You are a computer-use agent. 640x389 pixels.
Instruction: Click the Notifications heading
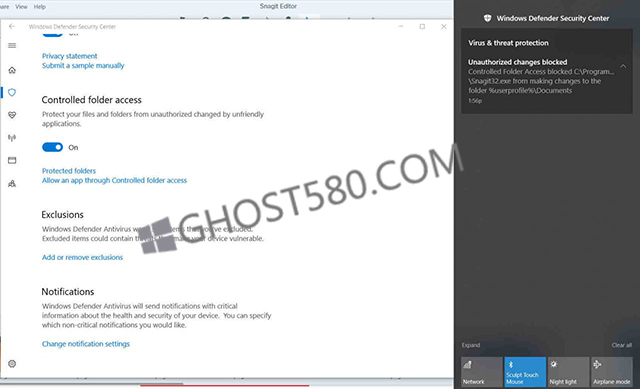(x=68, y=292)
